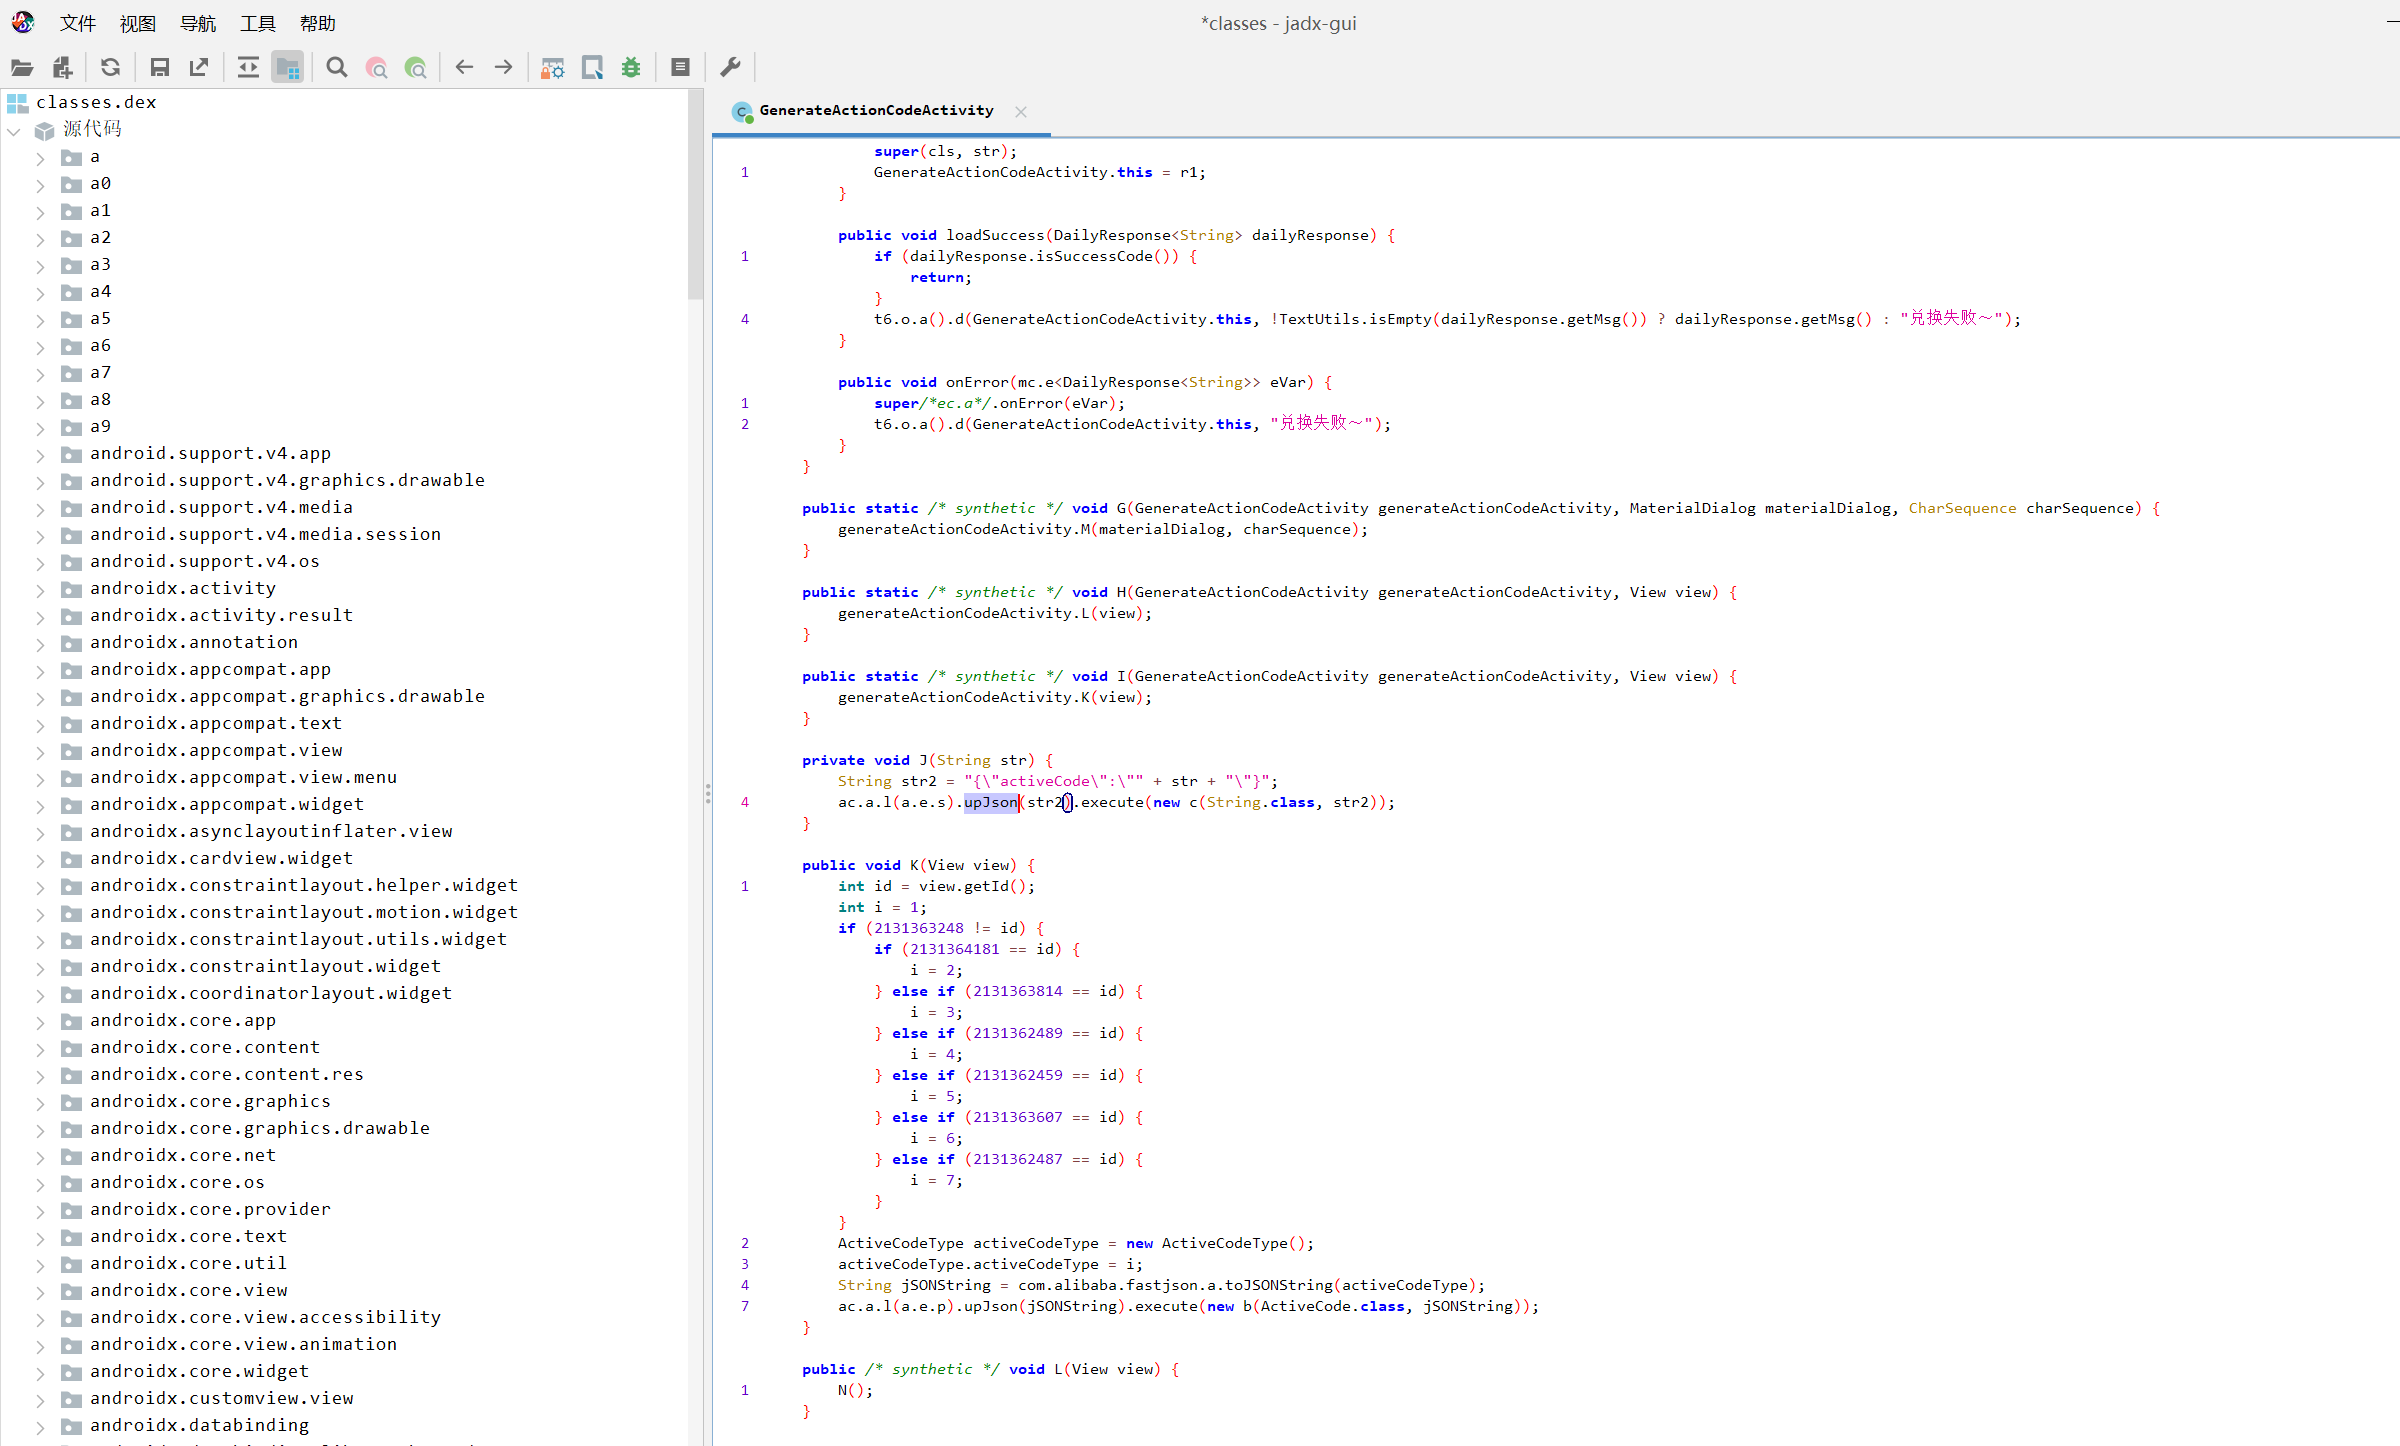This screenshot has height=1446, width=2400.
Task: Navigate back with left arrow
Action: [x=464, y=68]
